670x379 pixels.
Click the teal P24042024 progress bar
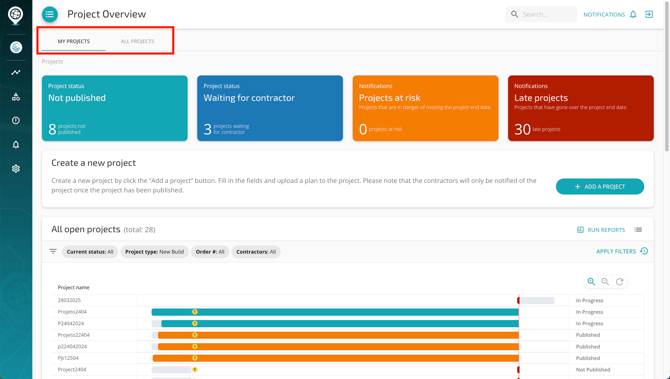coord(340,323)
